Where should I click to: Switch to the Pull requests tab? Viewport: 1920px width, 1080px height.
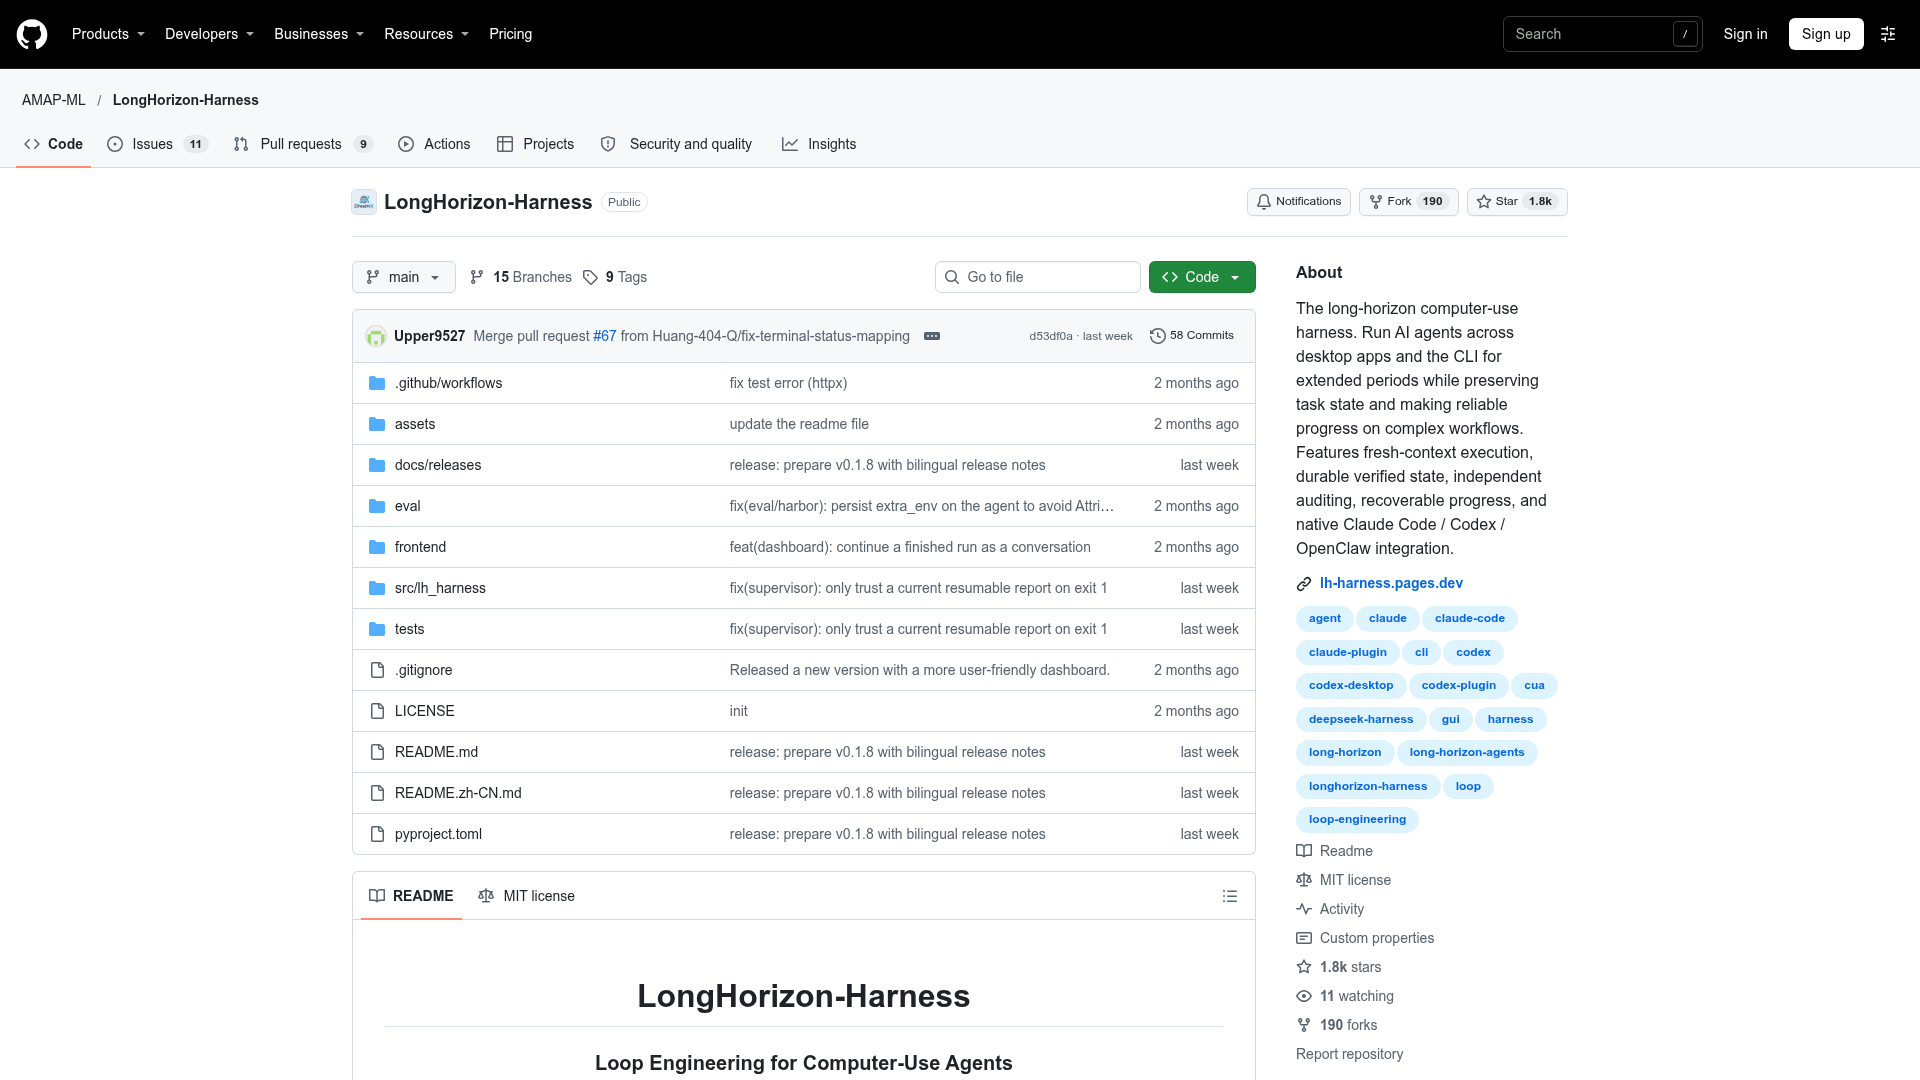pyautogui.click(x=303, y=144)
